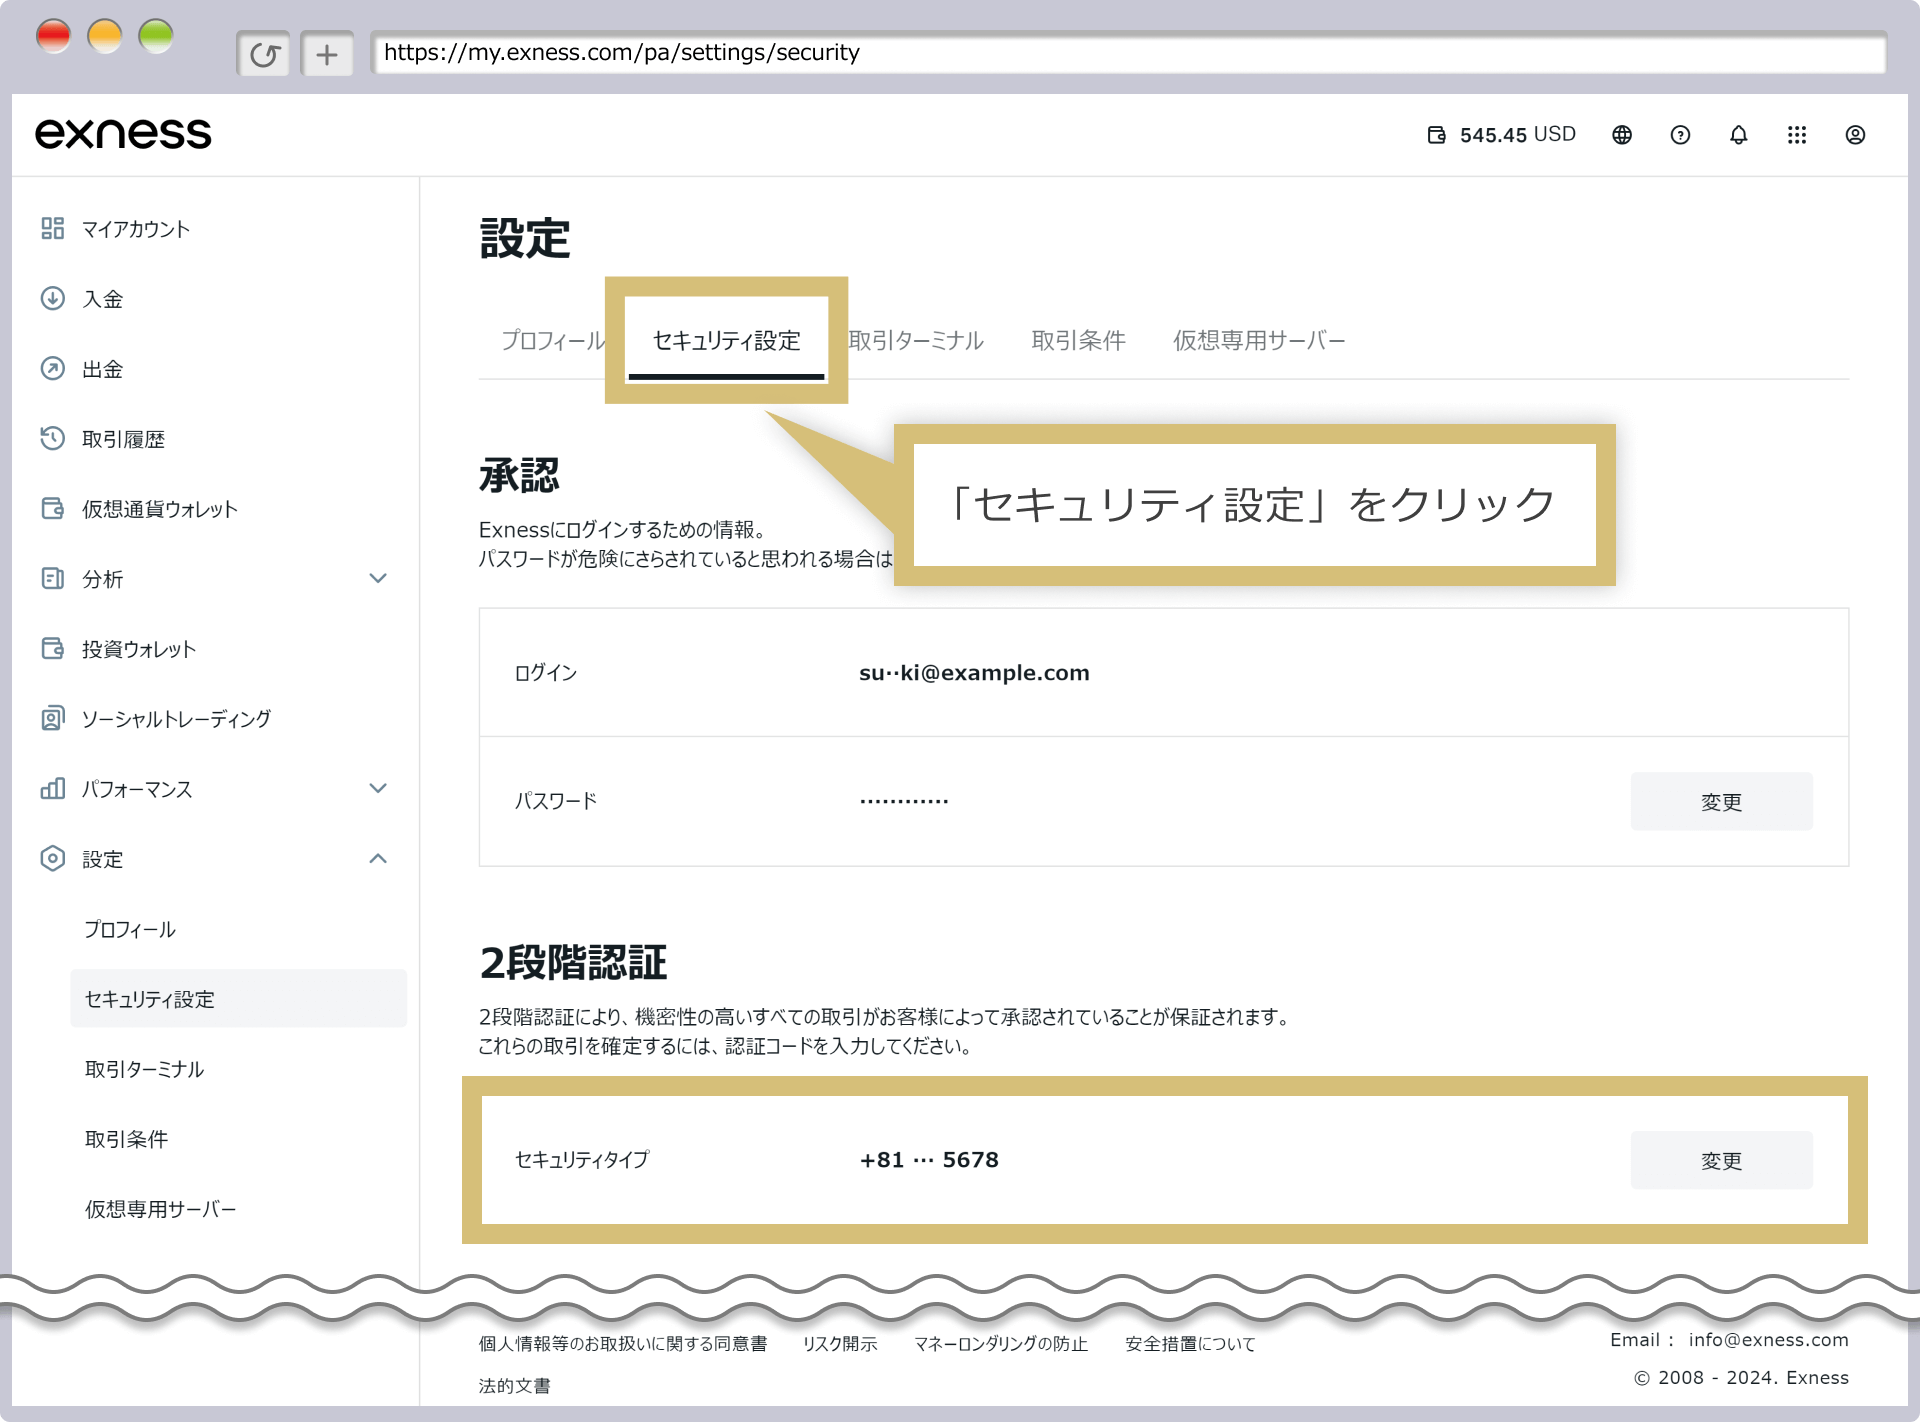This screenshot has width=1920, height=1422.
Task: Click 変更 button for セキュリティタイプ
Action: point(1721,1160)
